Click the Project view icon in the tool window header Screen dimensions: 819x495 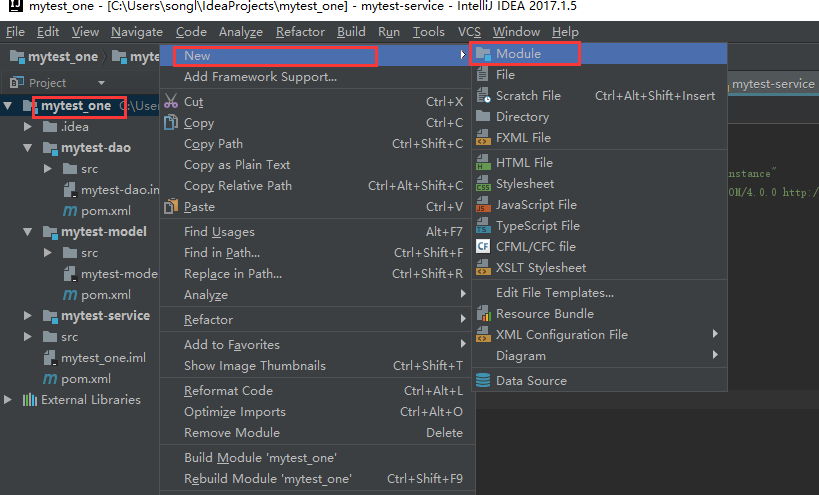click(x=17, y=82)
